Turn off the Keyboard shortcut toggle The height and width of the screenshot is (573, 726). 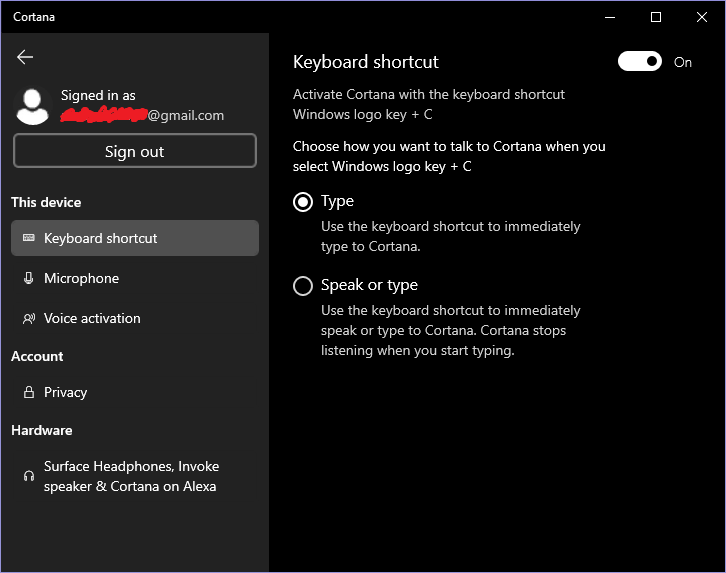tap(639, 62)
